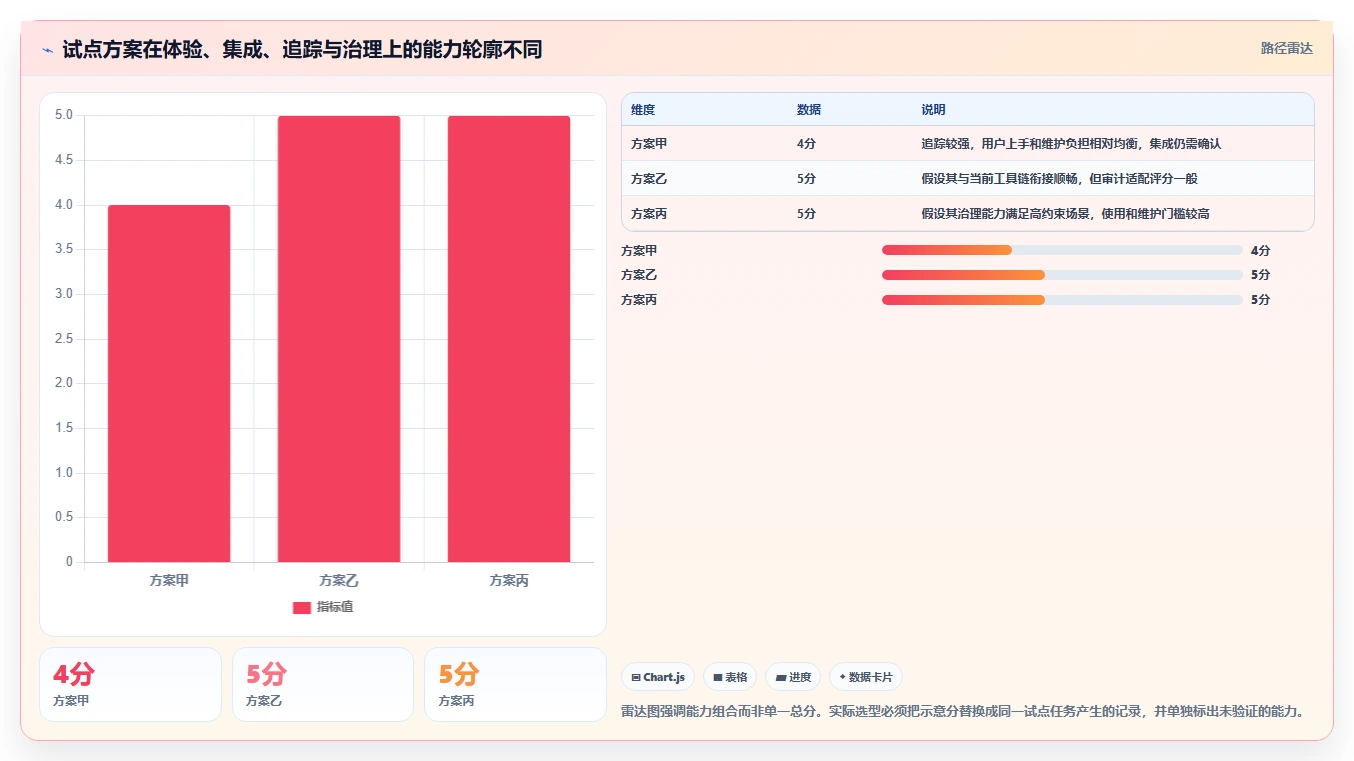The width and height of the screenshot is (1354, 761).
Task: Click the 方案乙 progress row label
Action: (639, 275)
